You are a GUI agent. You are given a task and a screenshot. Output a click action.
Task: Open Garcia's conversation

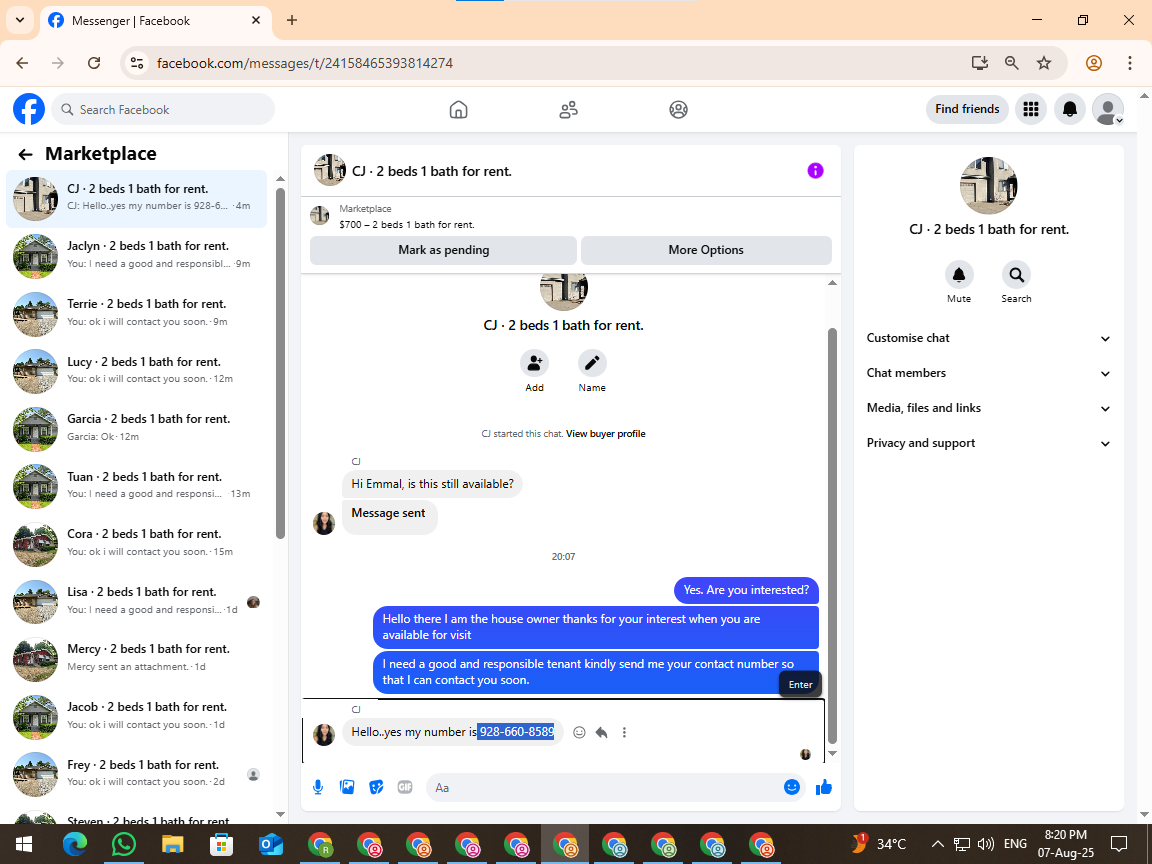(137, 429)
